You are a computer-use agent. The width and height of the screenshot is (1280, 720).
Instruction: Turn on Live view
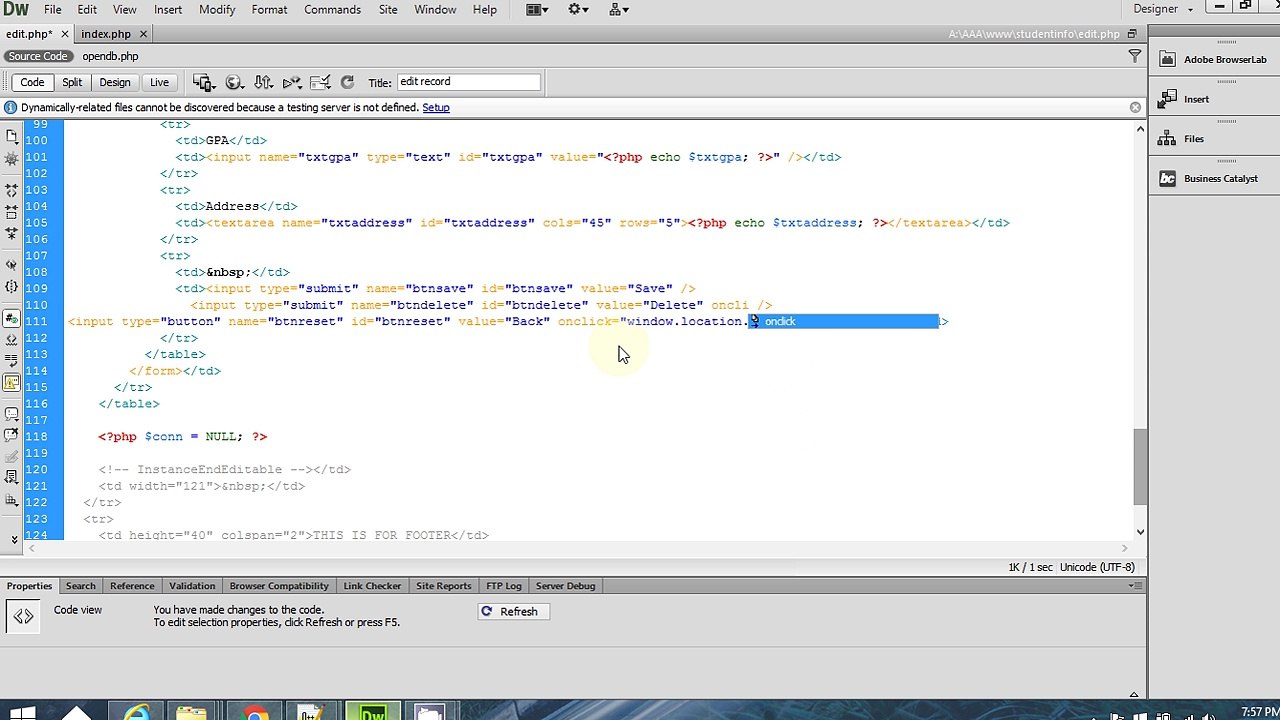pyautogui.click(x=159, y=82)
